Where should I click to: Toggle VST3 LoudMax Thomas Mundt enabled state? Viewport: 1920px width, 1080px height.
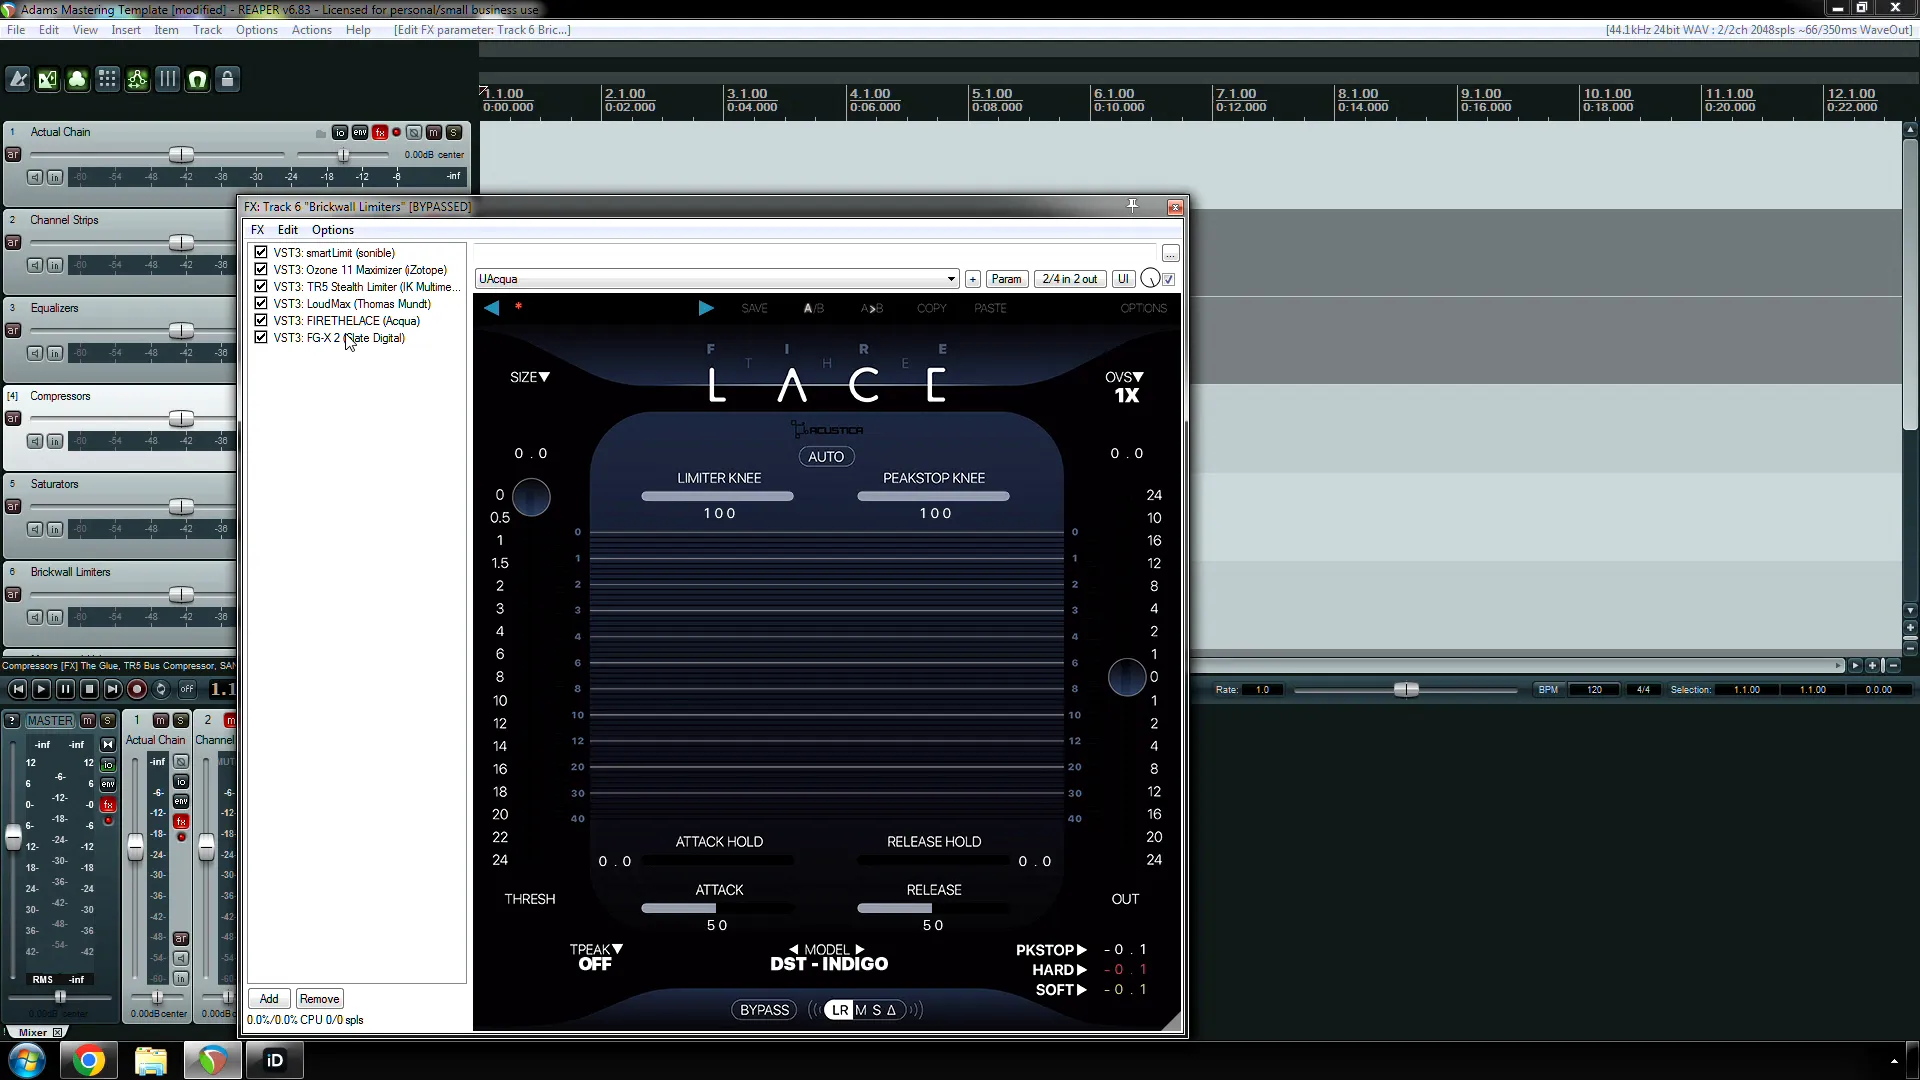coord(261,303)
